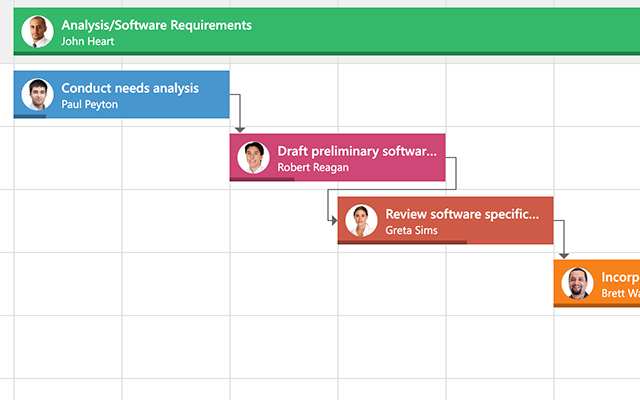Click the Robert Reagan name label

click(x=313, y=167)
